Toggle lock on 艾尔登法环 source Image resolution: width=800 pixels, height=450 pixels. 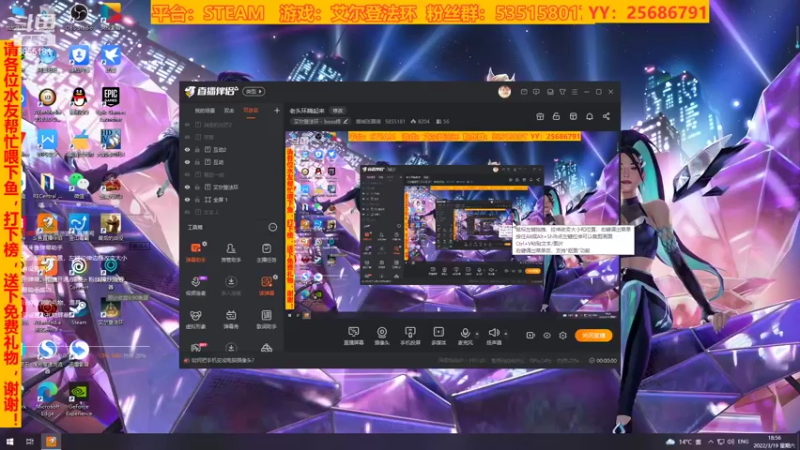pos(197,187)
